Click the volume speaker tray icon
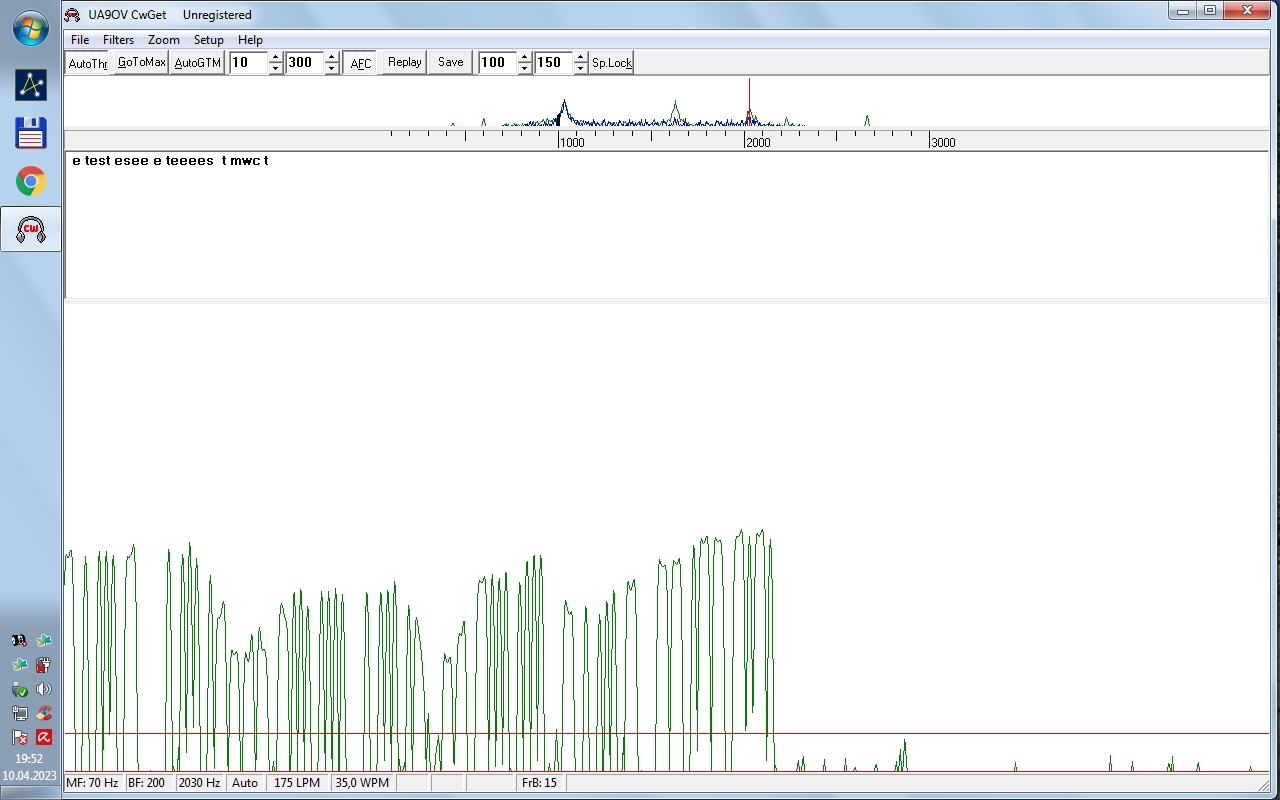This screenshot has height=800, width=1280. tap(44, 689)
